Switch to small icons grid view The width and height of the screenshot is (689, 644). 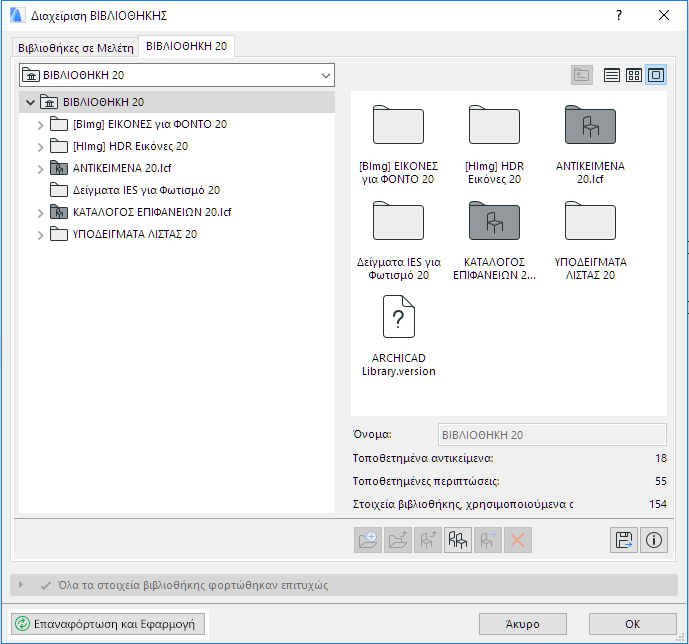[x=634, y=75]
